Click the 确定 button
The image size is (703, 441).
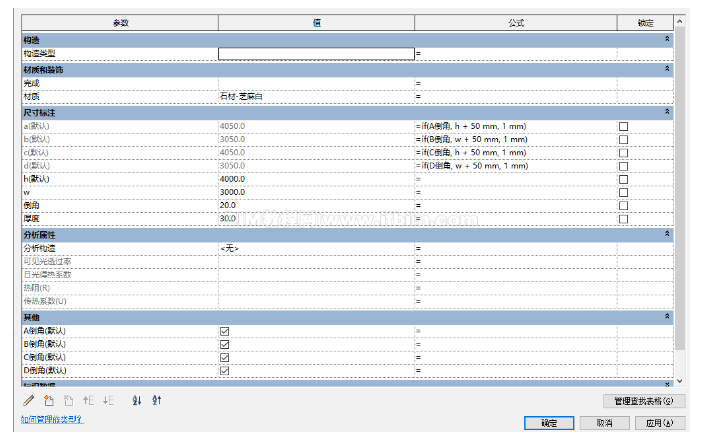[x=549, y=423]
